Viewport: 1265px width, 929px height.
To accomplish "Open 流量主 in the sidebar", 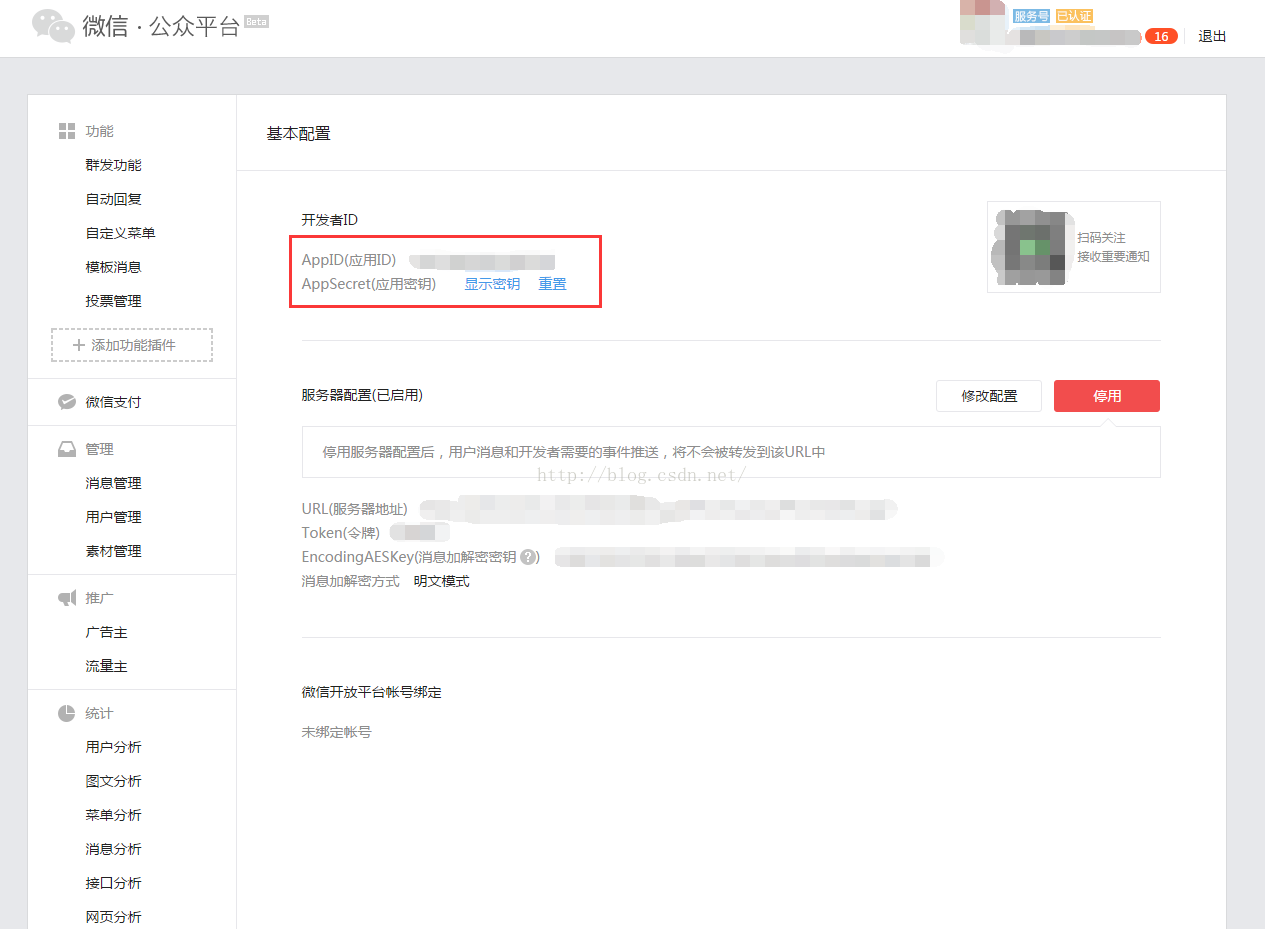I will click(107, 666).
